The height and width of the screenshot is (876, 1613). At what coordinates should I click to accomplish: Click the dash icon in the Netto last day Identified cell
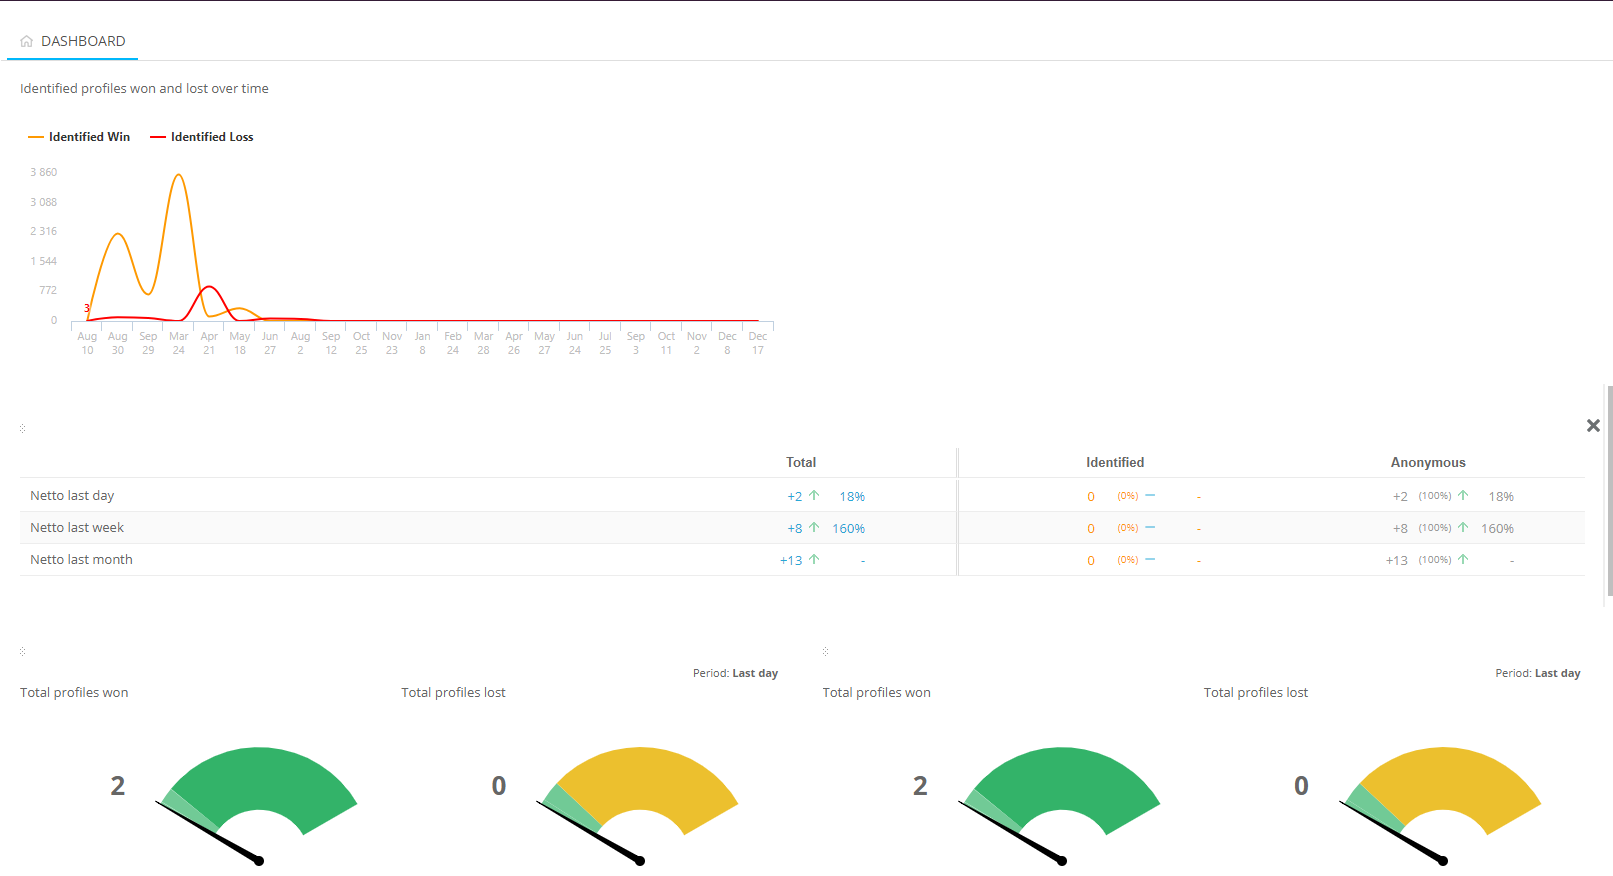tap(1150, 496)
